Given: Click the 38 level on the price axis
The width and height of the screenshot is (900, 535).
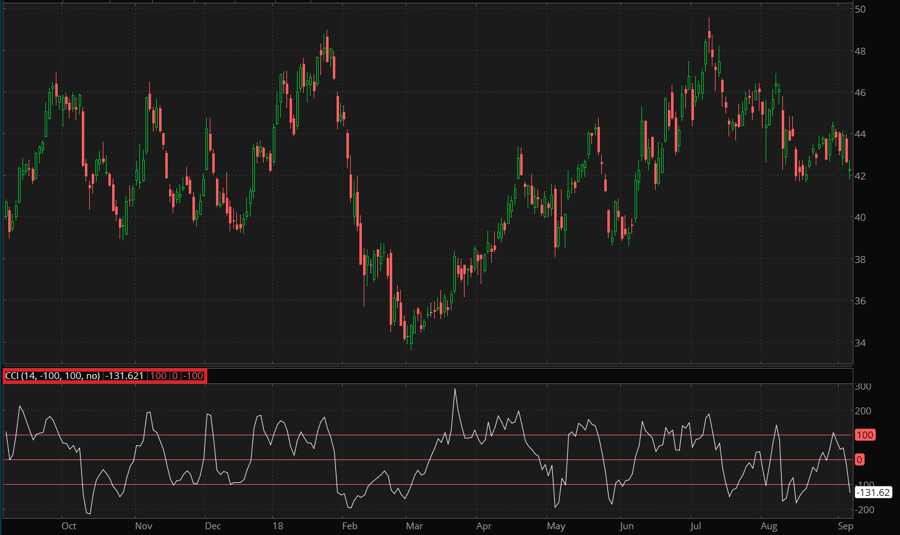Looking at the screenshot, I should coord(859,259).
